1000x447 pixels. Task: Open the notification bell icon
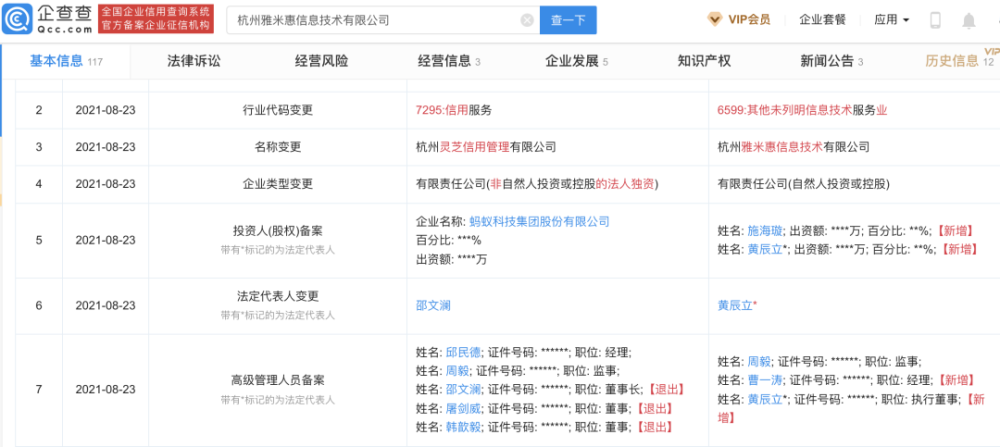[x=969, y=20]
